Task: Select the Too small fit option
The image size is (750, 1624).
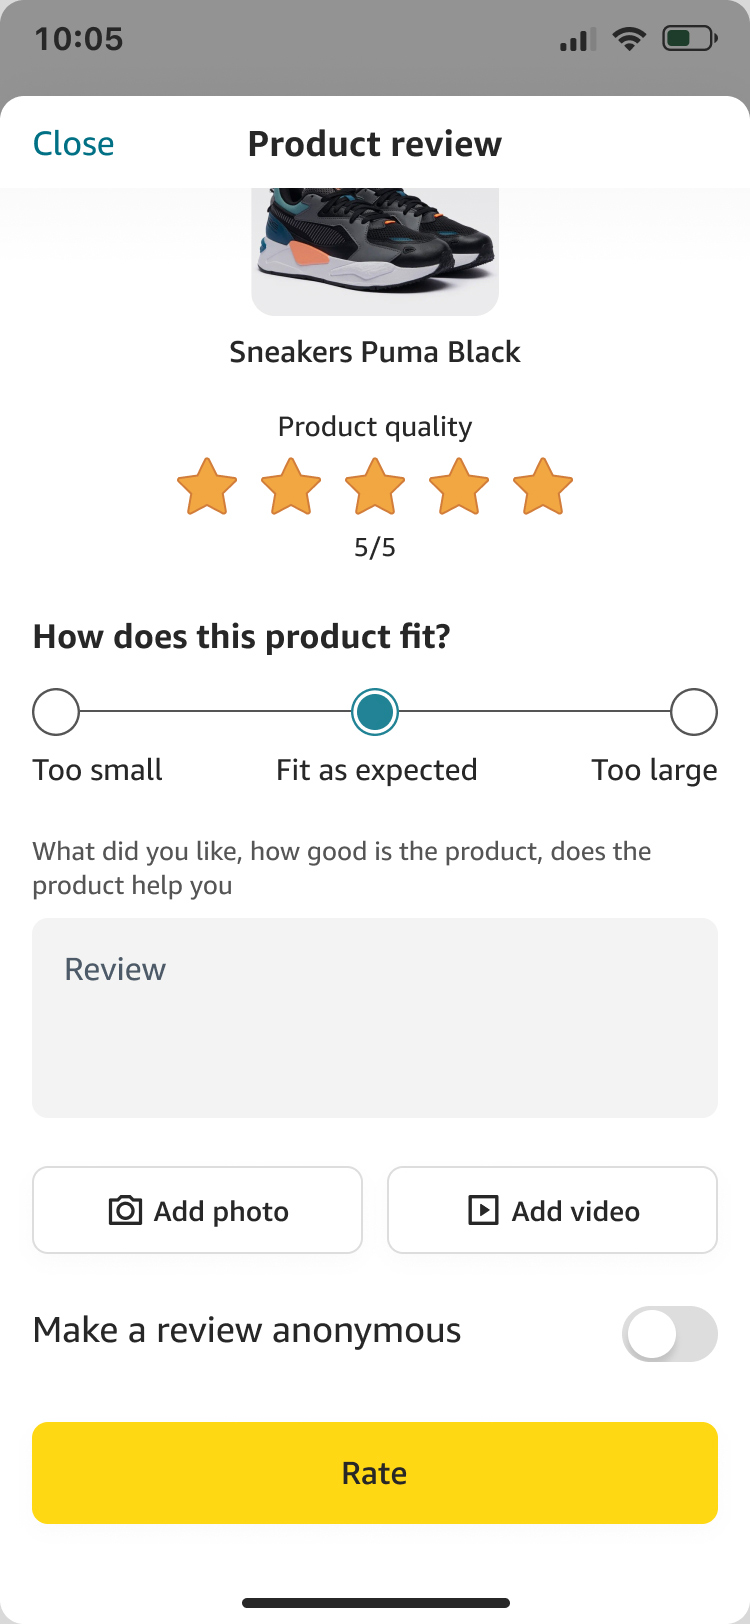Action: click(56, 712)
